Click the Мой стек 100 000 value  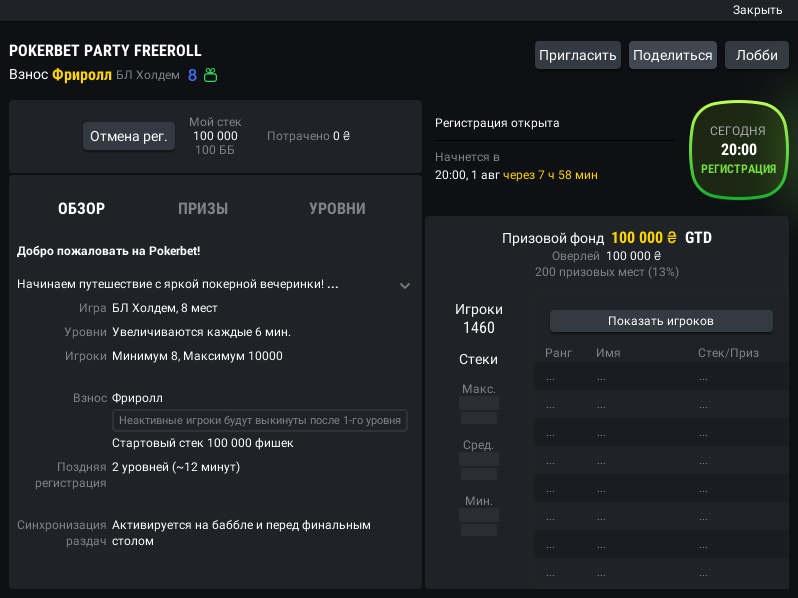point(215,136)
